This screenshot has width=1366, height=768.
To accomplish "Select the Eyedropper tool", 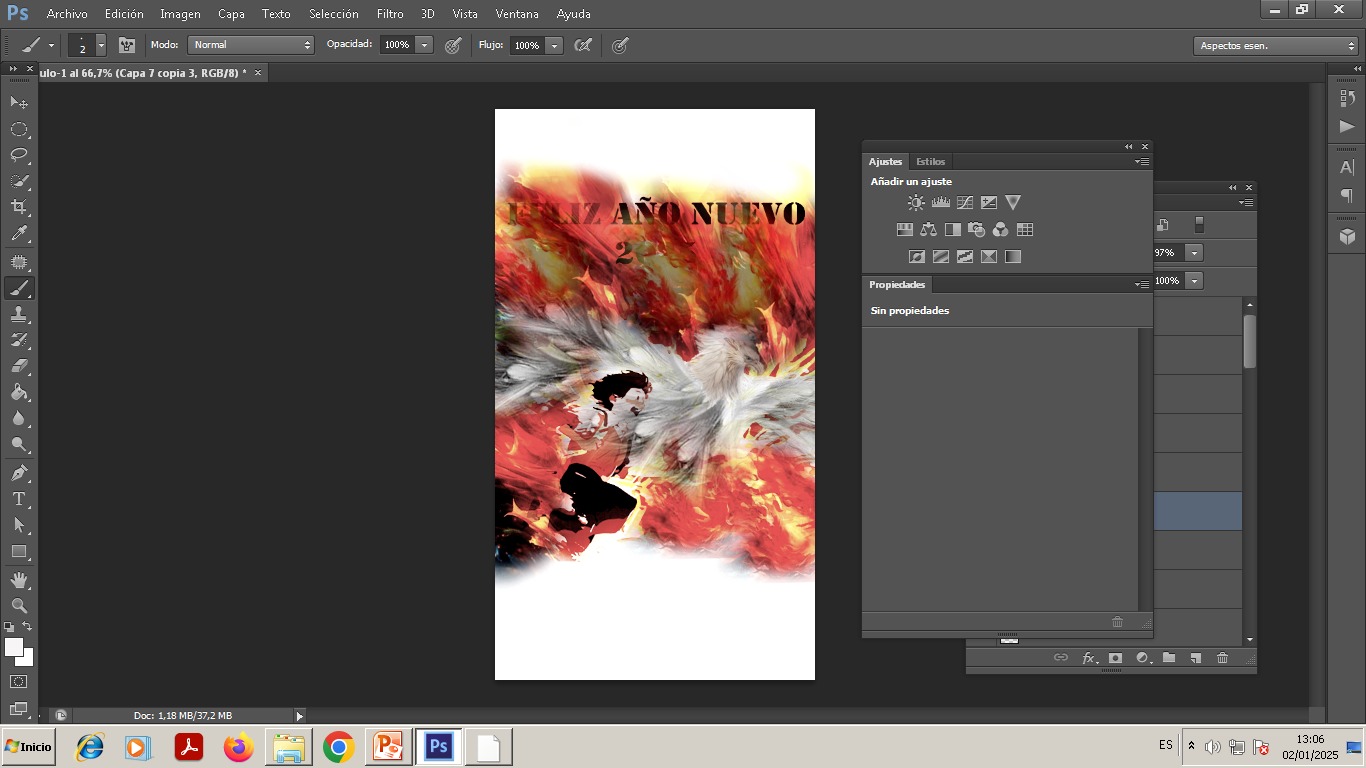I will coord(19,234).
